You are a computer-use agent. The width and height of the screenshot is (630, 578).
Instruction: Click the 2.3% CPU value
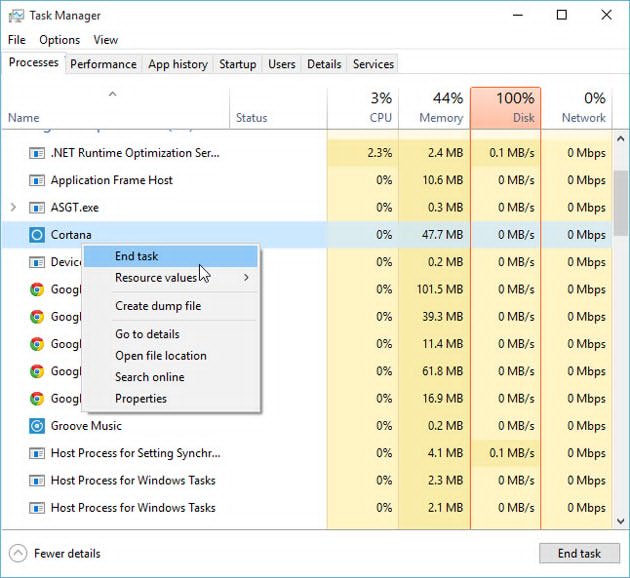point(379,153)
